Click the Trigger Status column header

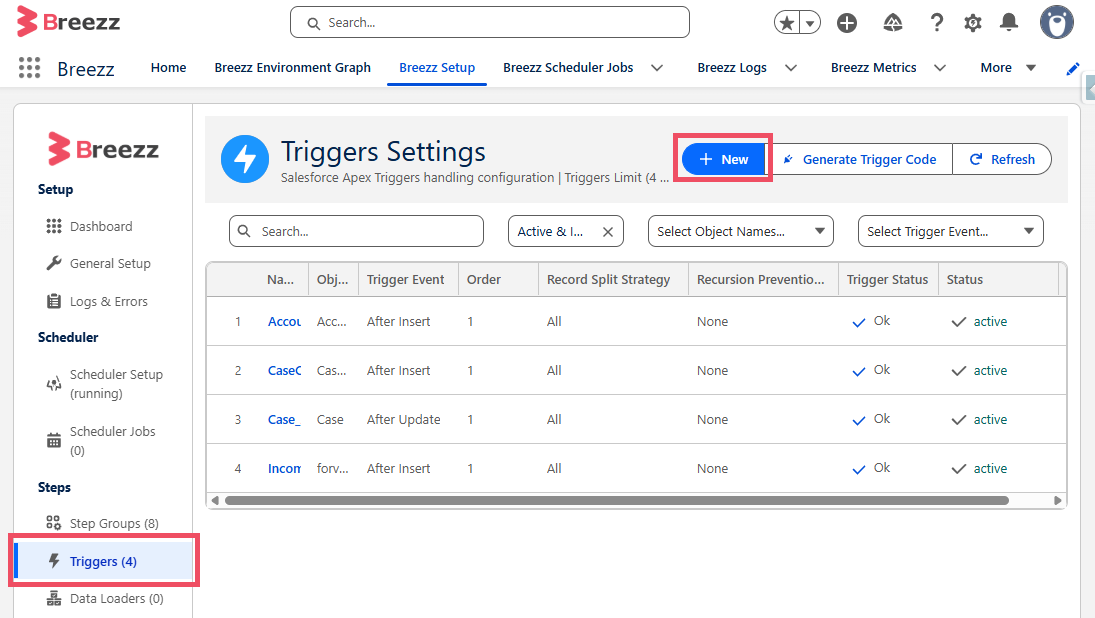pyautogui.click(x=888, y=279)
